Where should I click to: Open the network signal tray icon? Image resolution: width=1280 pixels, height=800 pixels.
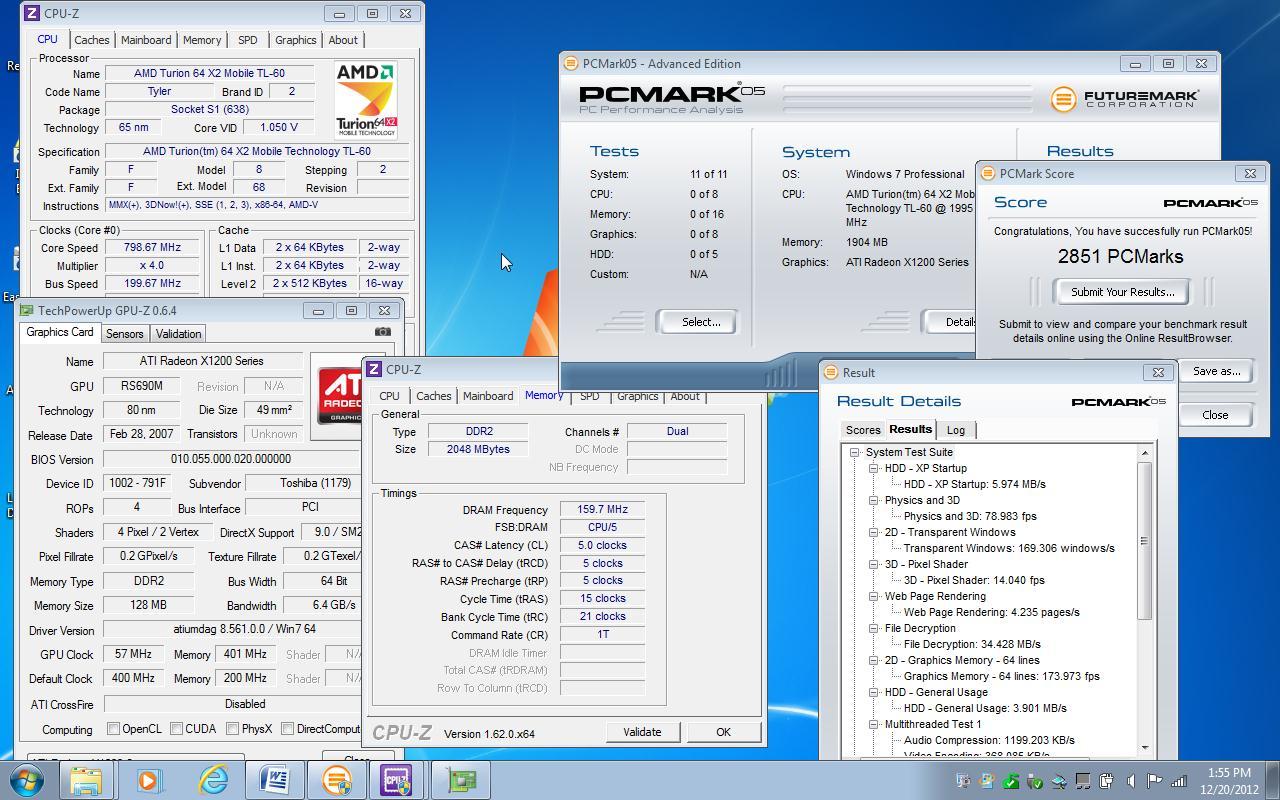click(x=1179, y=781)
